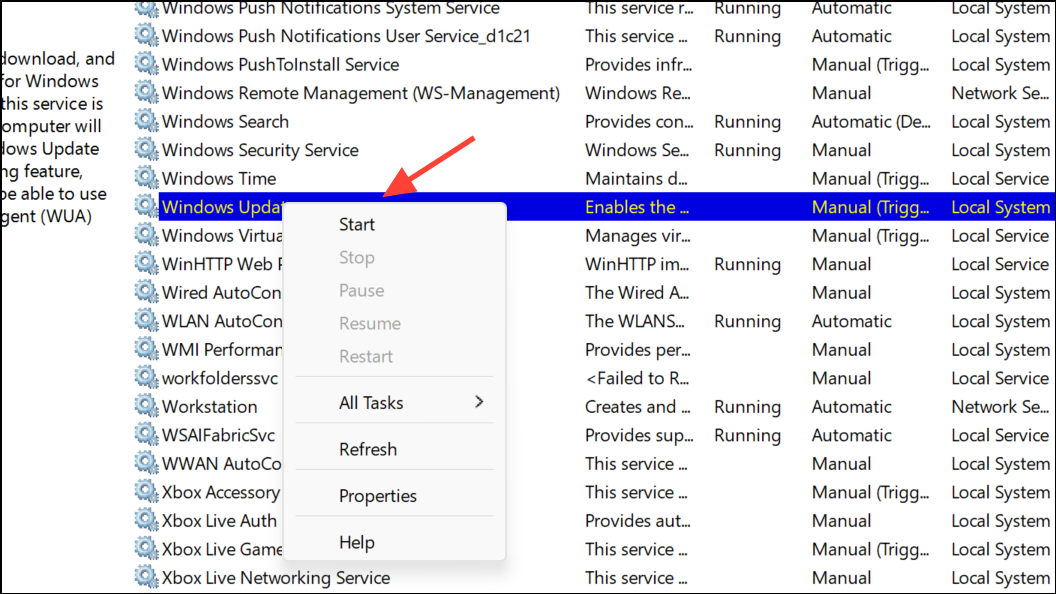Screen dimensions: 1056x594
Task: Select the Xbox Live Networking Service name
Action: [x=275, y=578]
